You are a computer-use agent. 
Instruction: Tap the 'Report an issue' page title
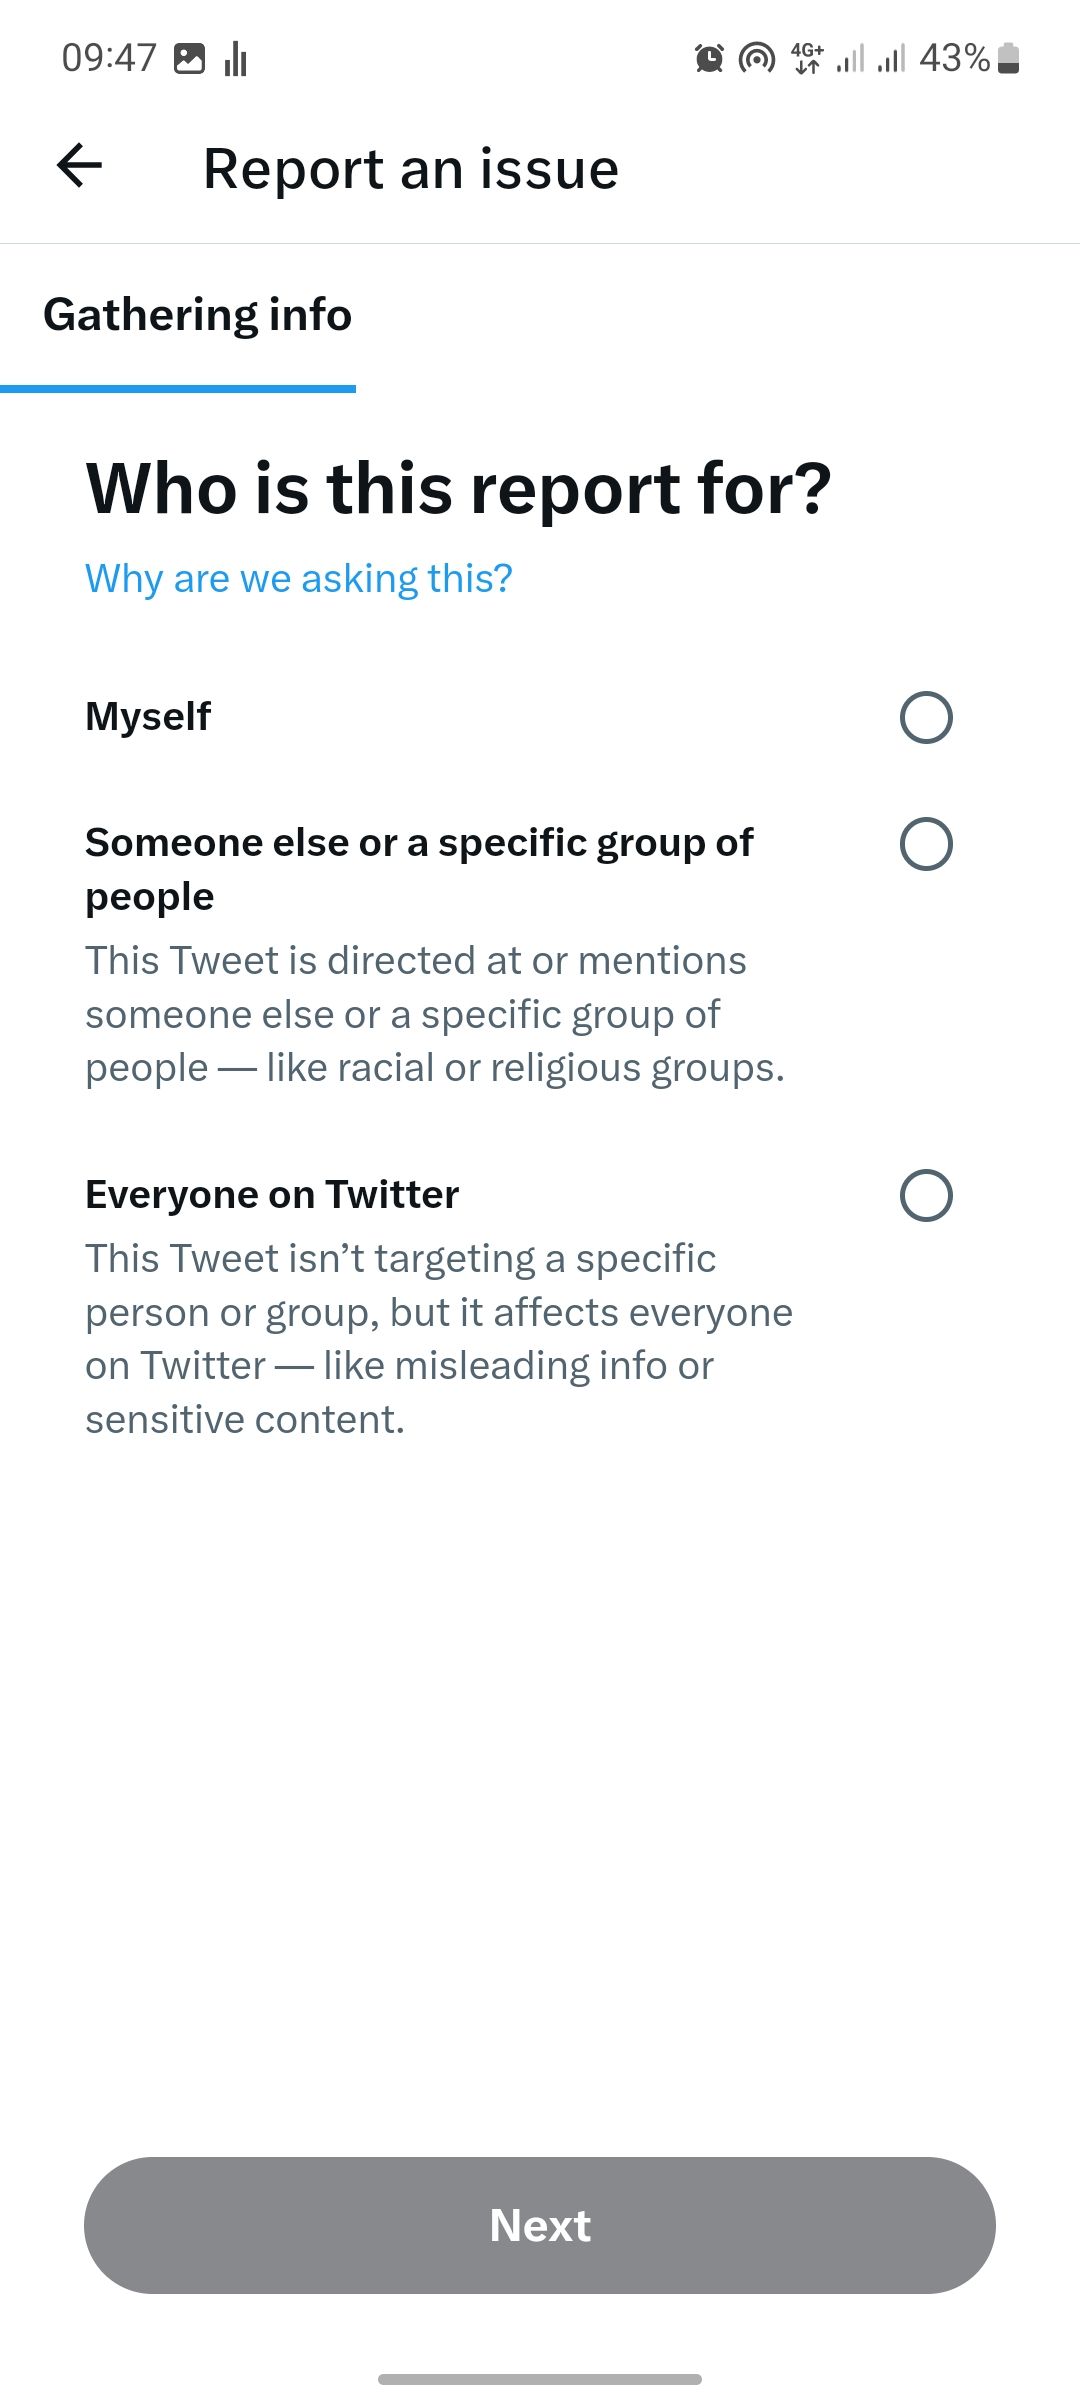coord(411,168)
